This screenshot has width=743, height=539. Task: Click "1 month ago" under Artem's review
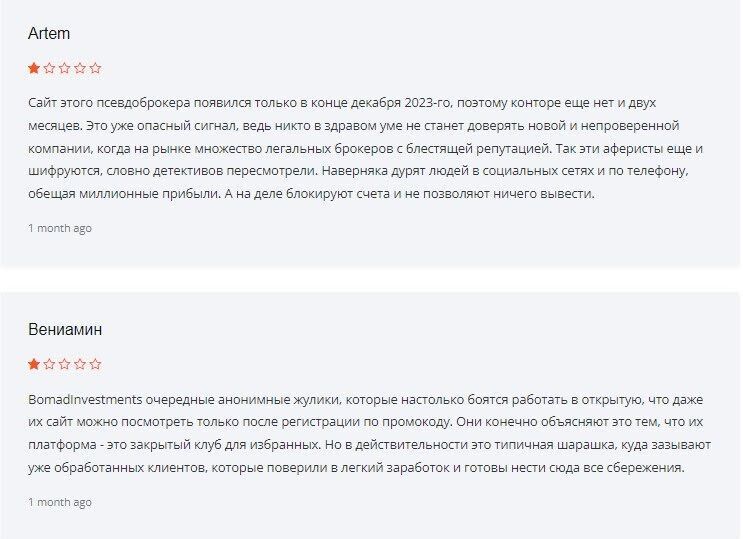60,228
